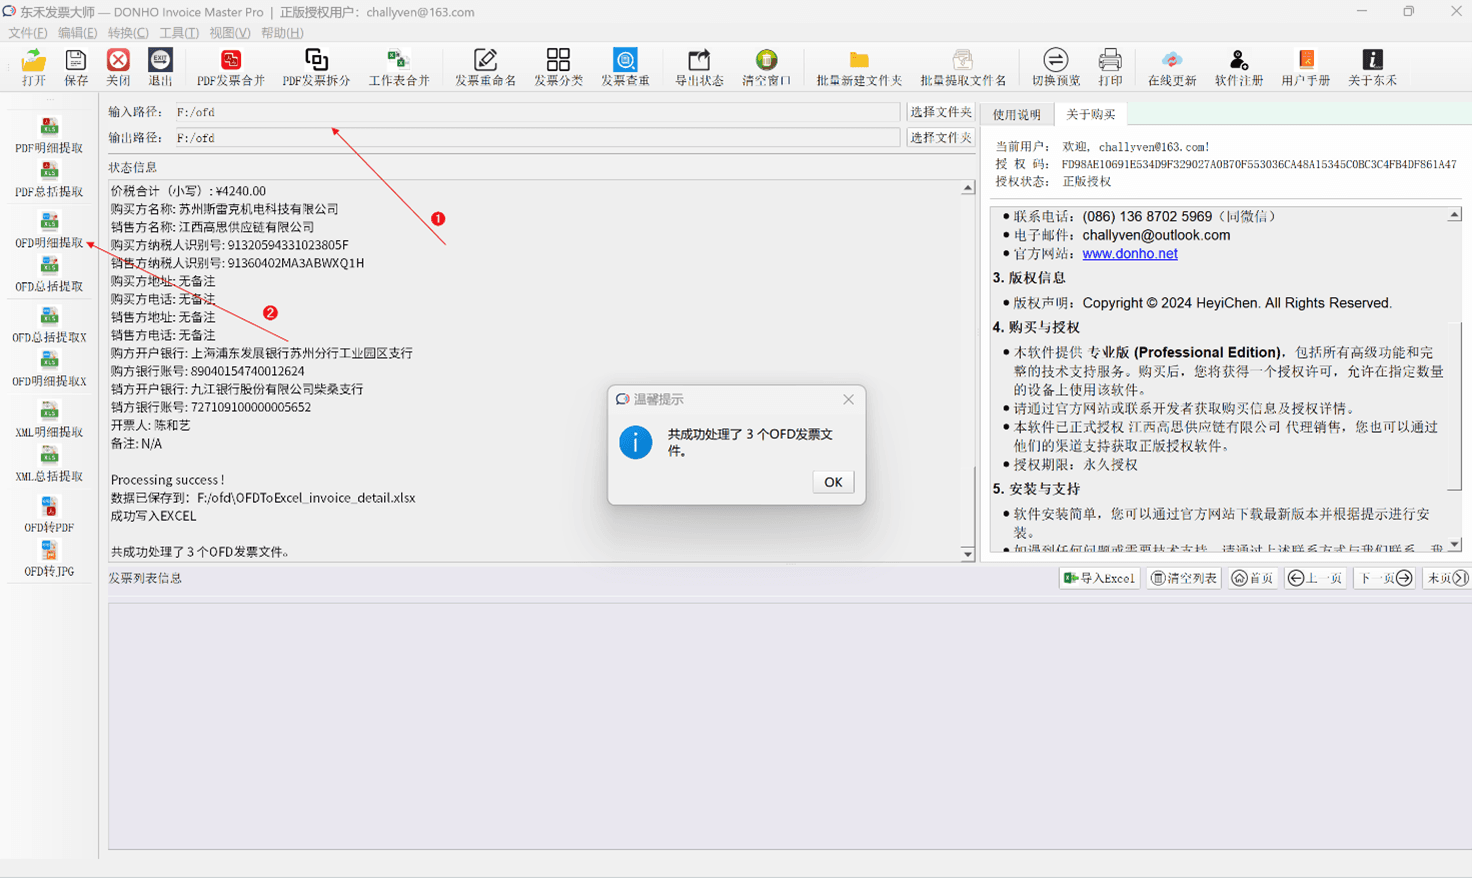Click 选择文件夹 beside the input path
This screenshot has height=878, width=1472.
(941, 112)
